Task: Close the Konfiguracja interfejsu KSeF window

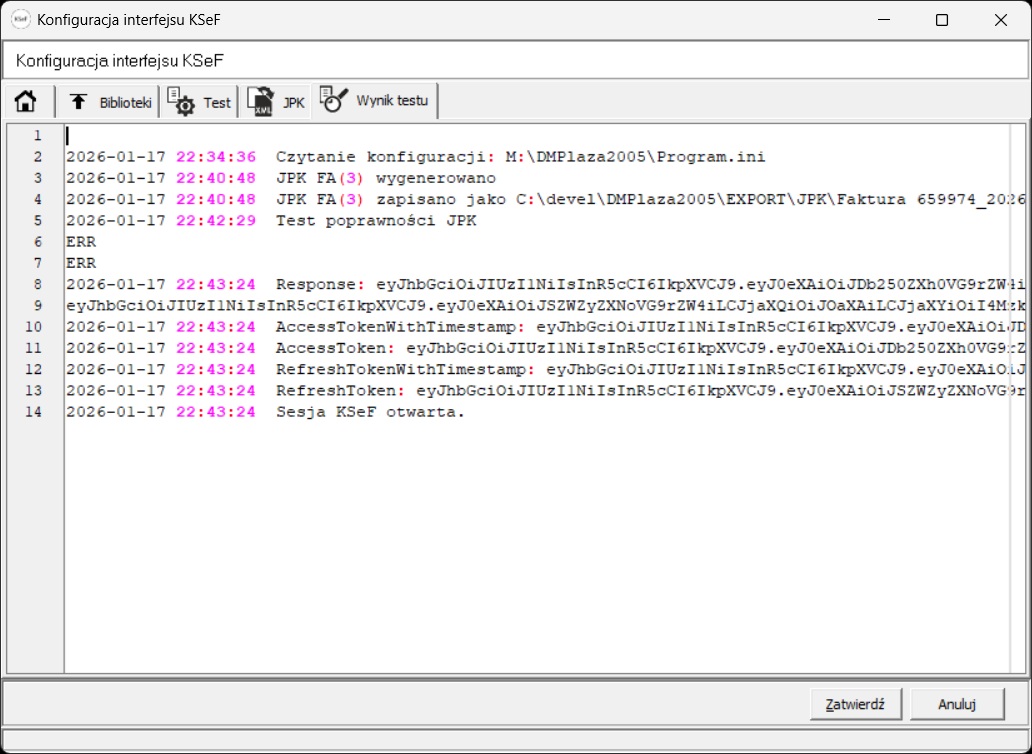Action: click(x=1001, y=20)
